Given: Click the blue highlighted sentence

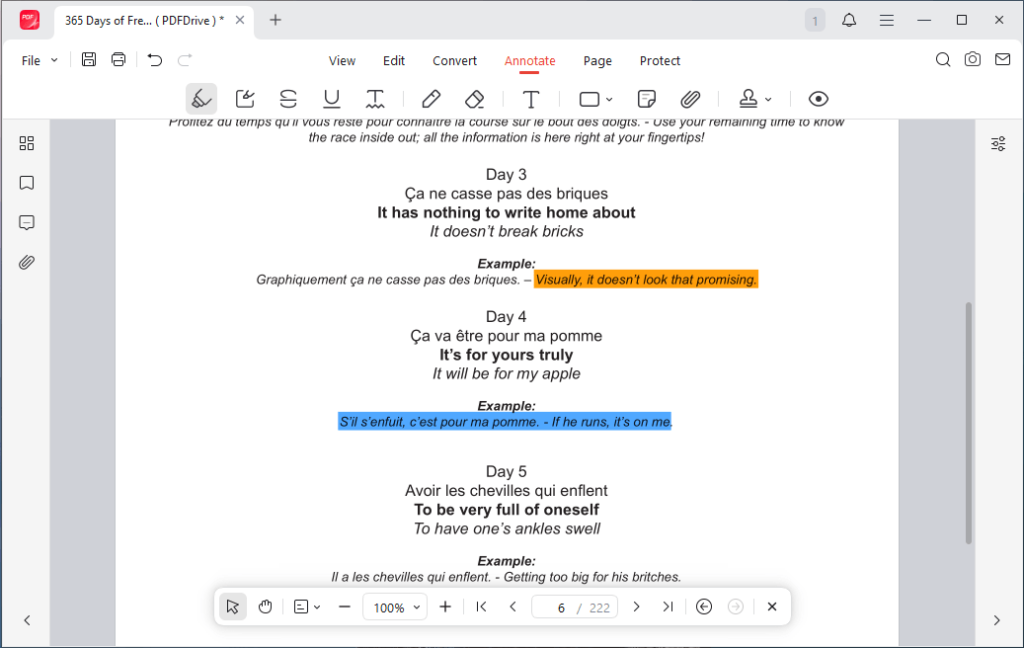Looking at the screenshot, I should tap(505, 422).
